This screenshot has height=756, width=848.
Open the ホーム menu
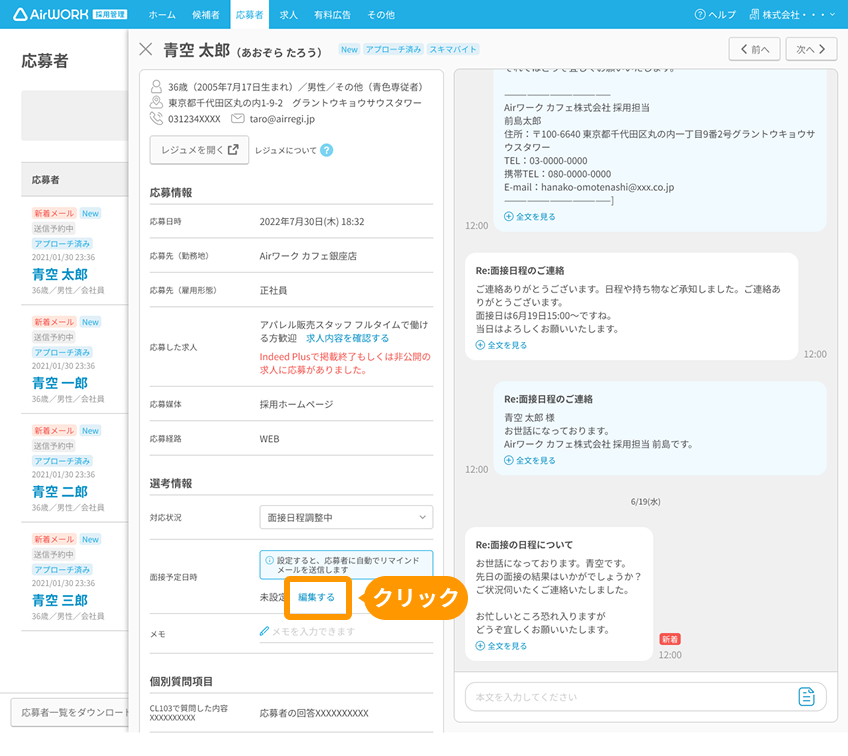pyautogui.click(x=162, y=15)
